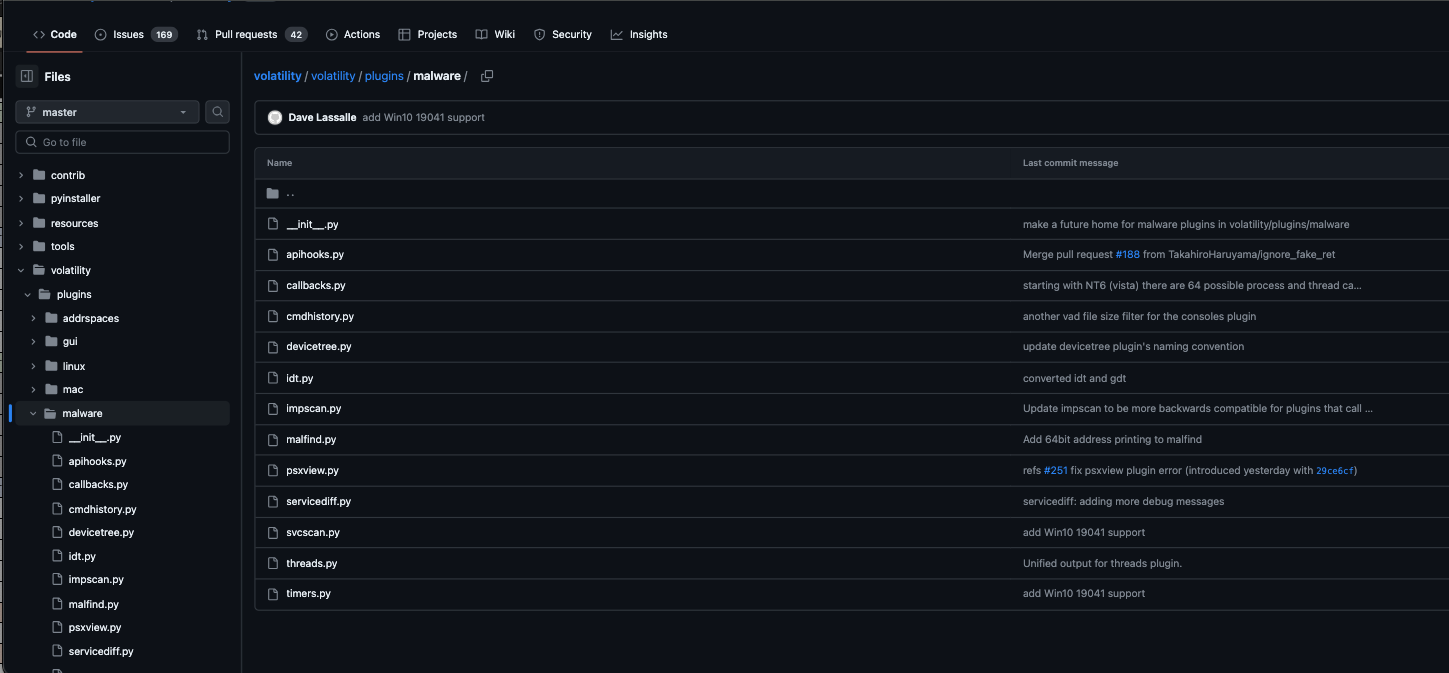This screenshot has width=1449, height=673.
Task: Click the parent directory folder icon
Action: (272, 193)
